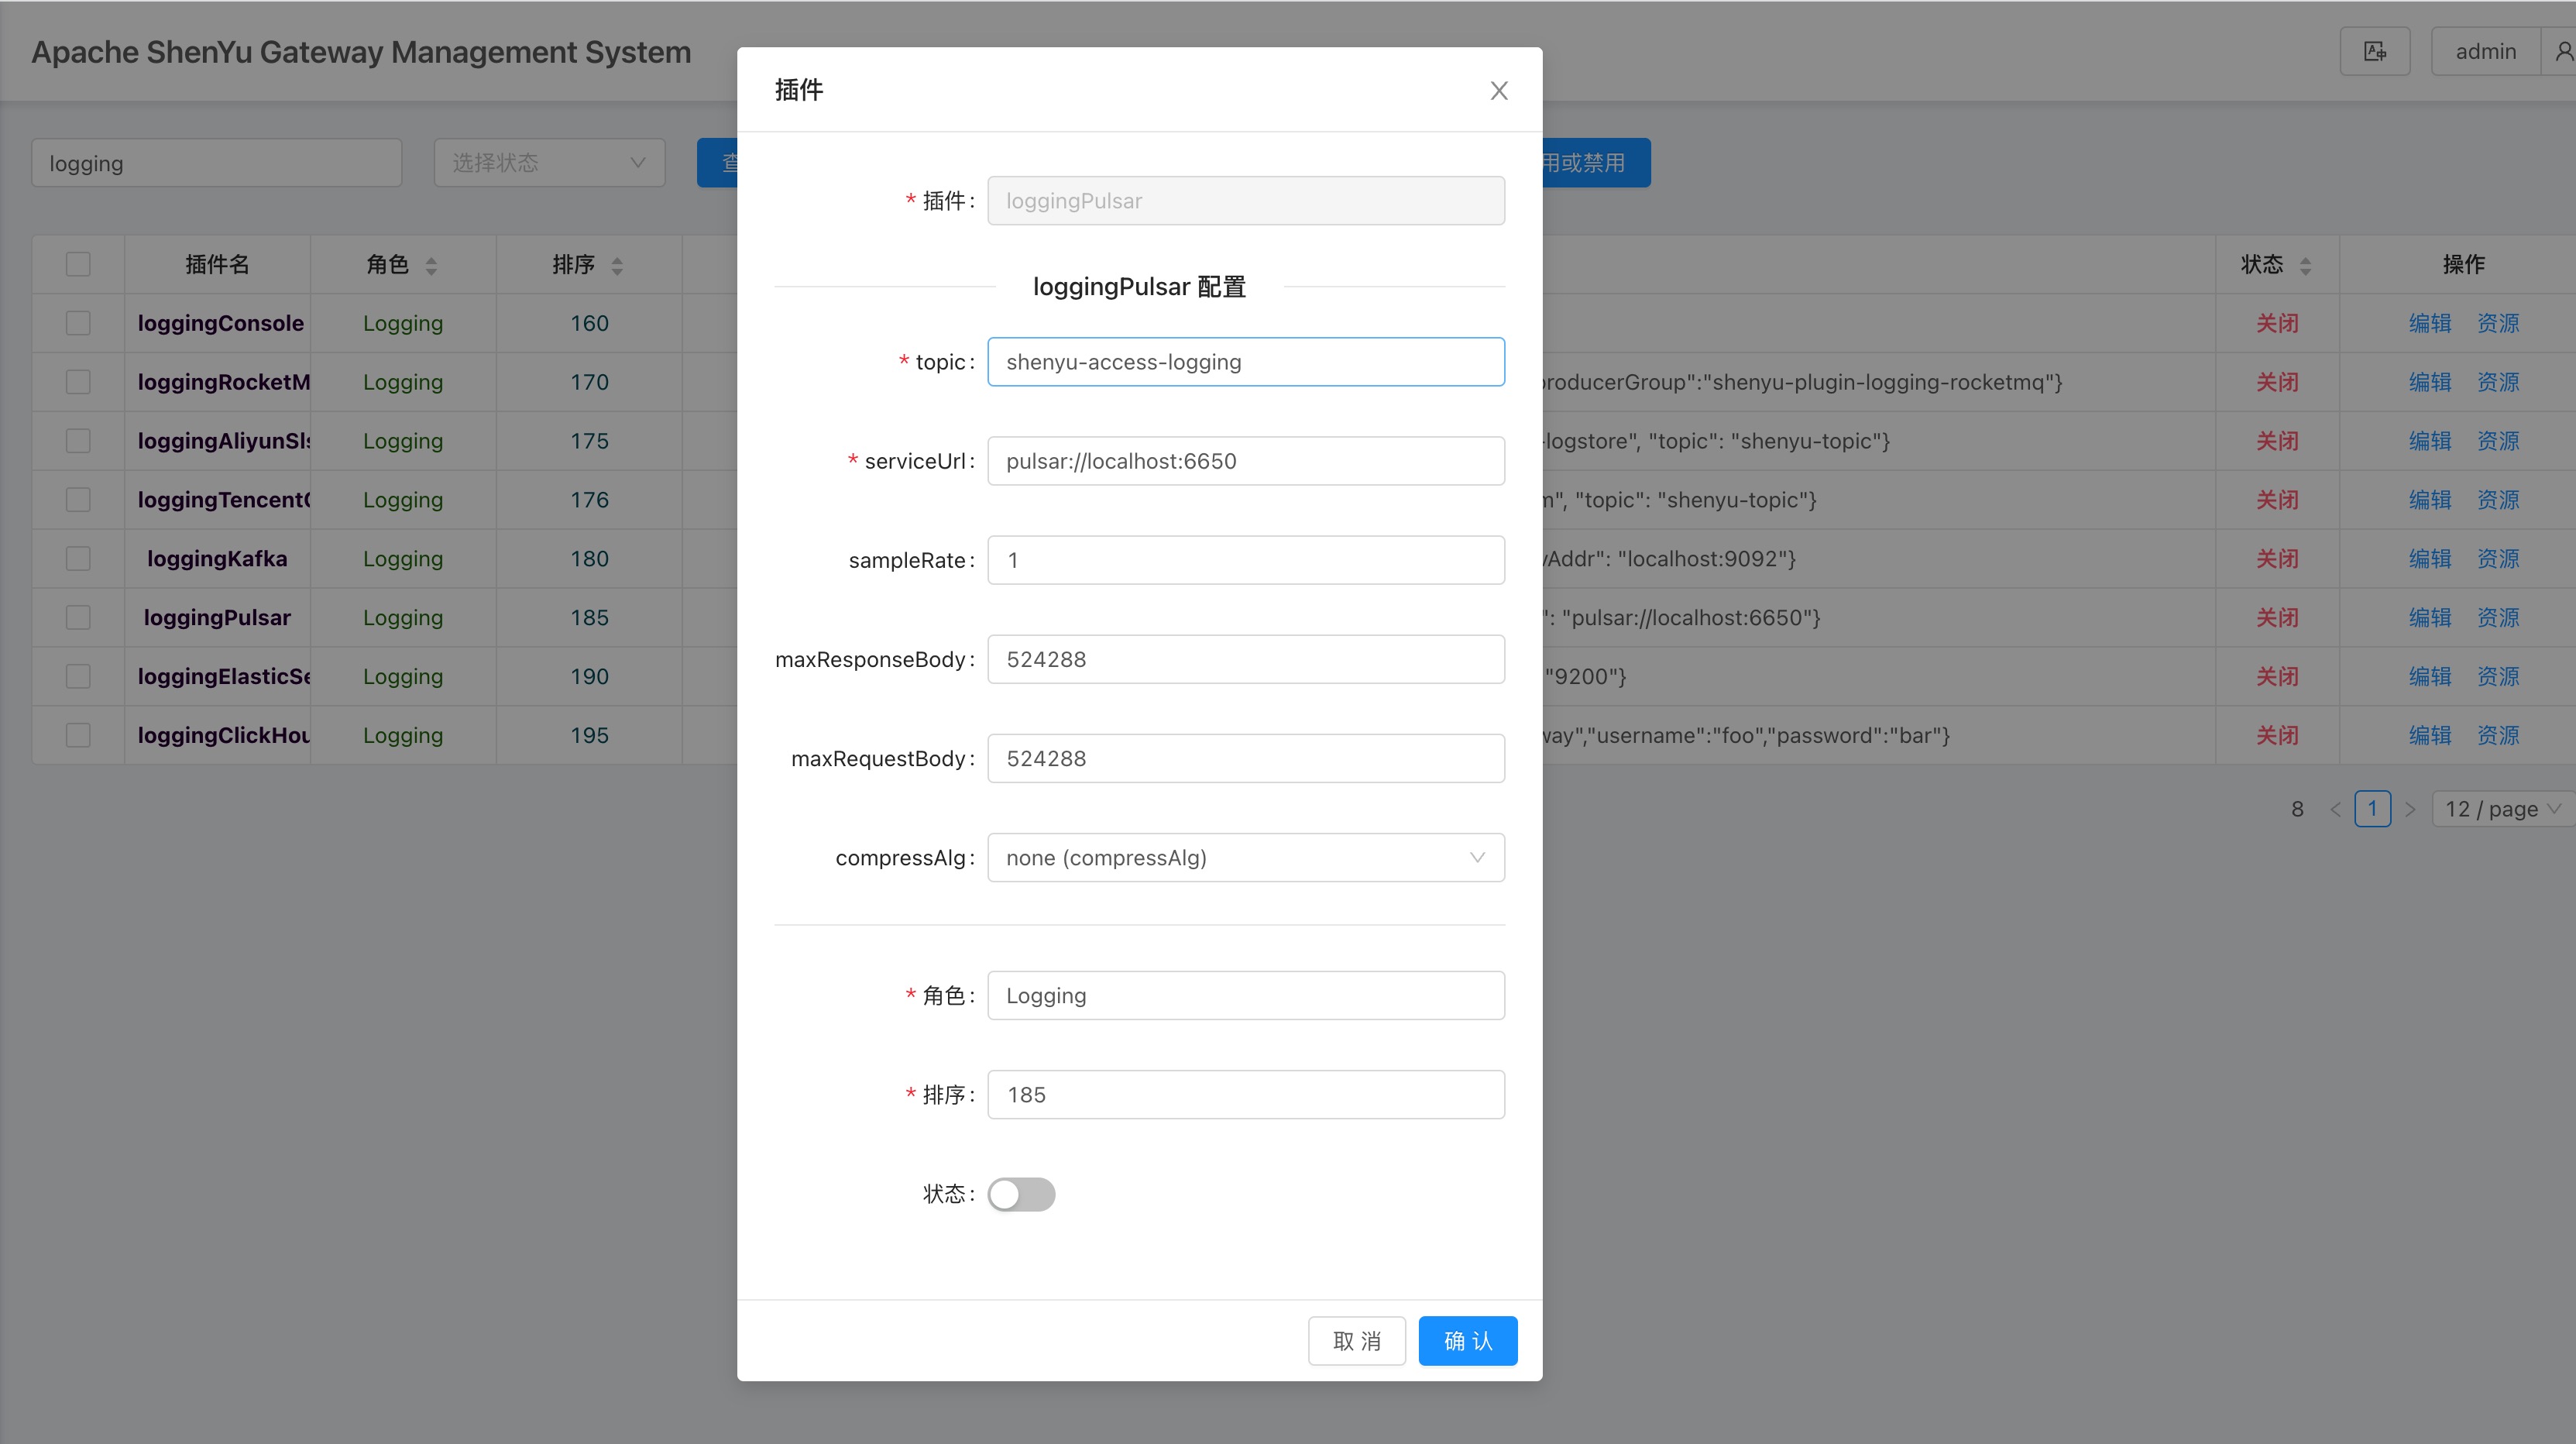Sort by the 排序 column arrows

pyautogui.click(x=617, y=266)
